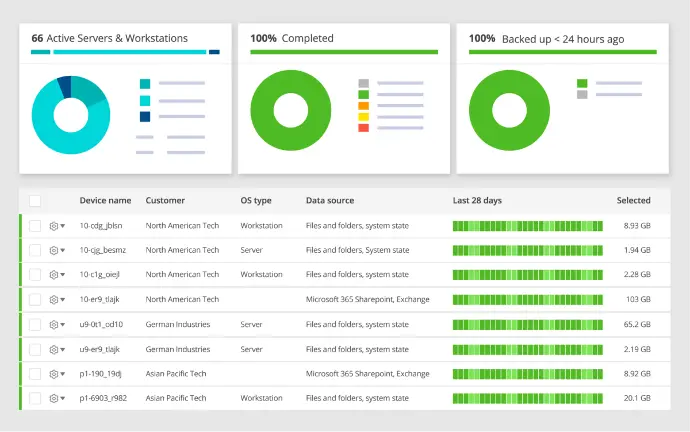The image size is (690, 432).
Task: Open settings gear for device 10-cdg_jblsn
Action: [x=54, y=226]
